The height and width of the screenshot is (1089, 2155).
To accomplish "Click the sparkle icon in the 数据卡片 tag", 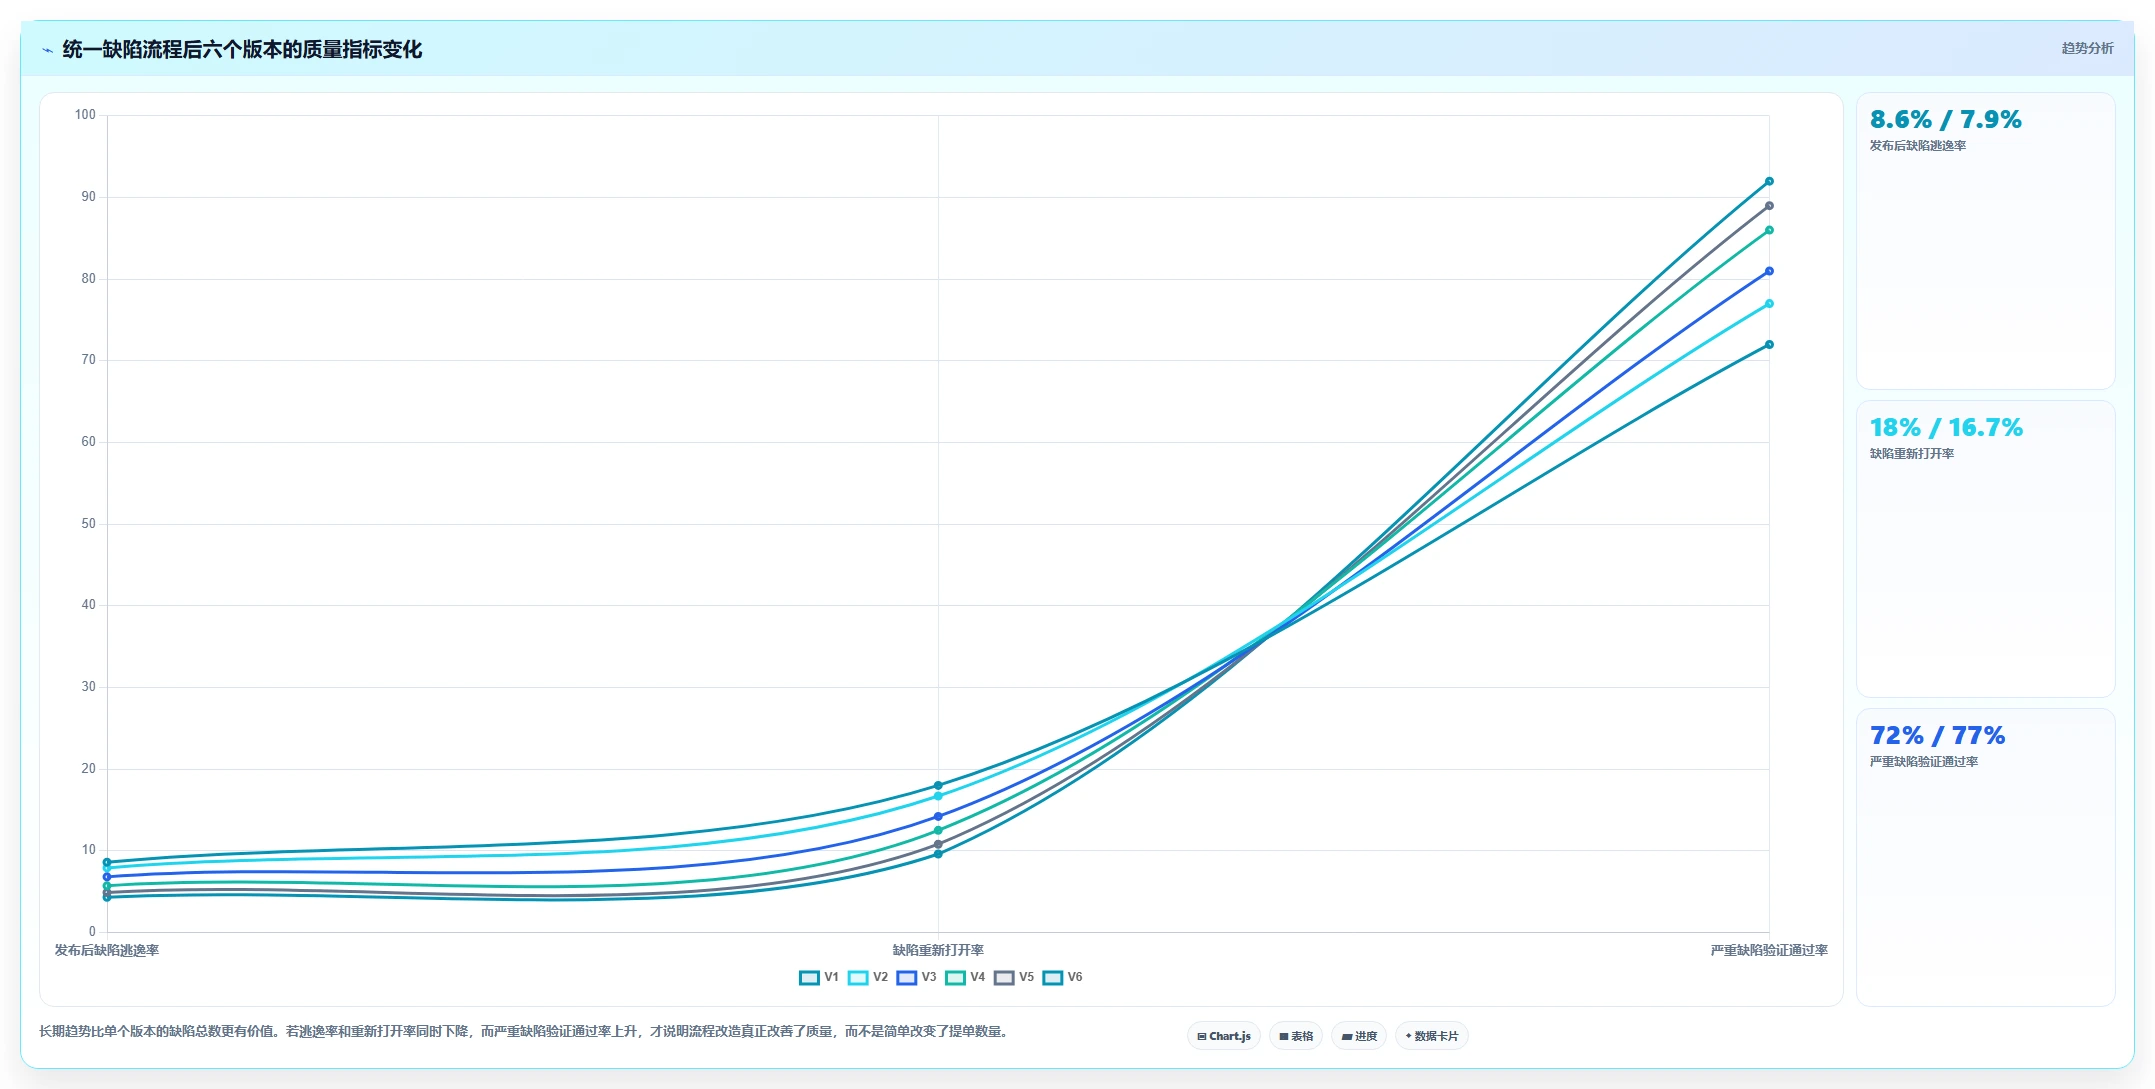I will tap(1409, 1036).
